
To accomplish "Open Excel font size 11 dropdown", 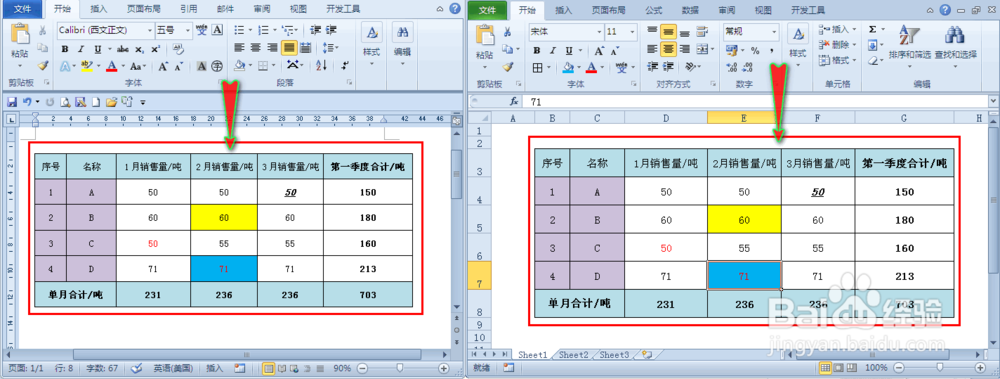I will 632,31.
